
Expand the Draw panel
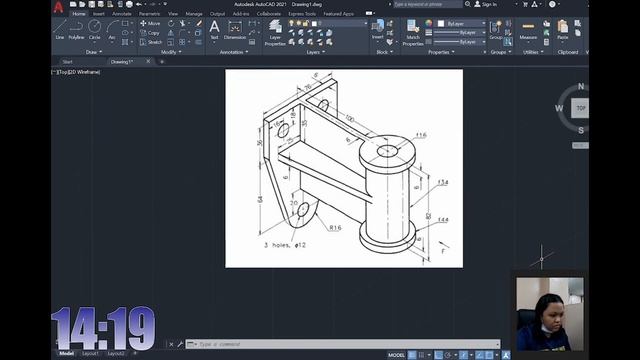pyautogui.click(x=94, y=52)
